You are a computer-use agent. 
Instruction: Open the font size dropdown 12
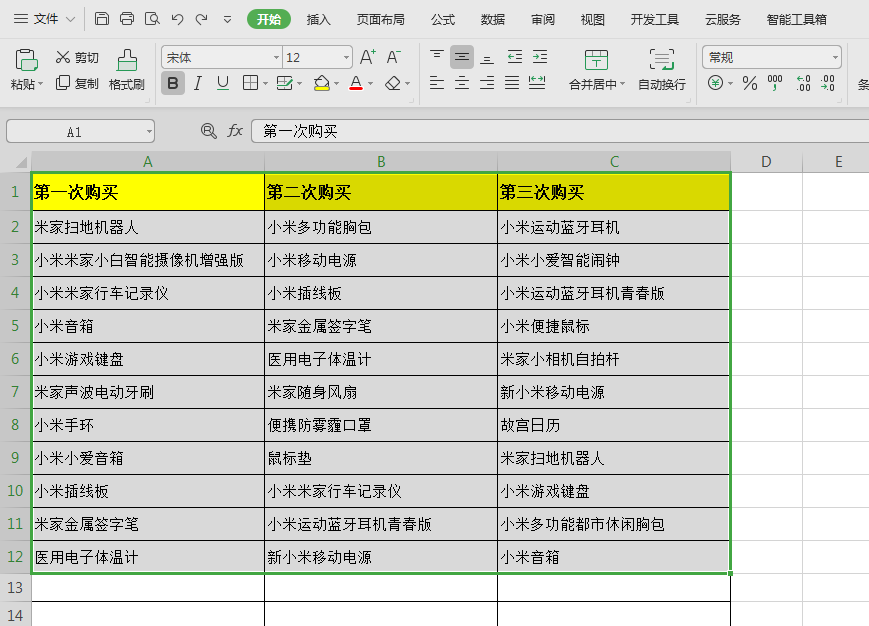(x=346, y=57)
